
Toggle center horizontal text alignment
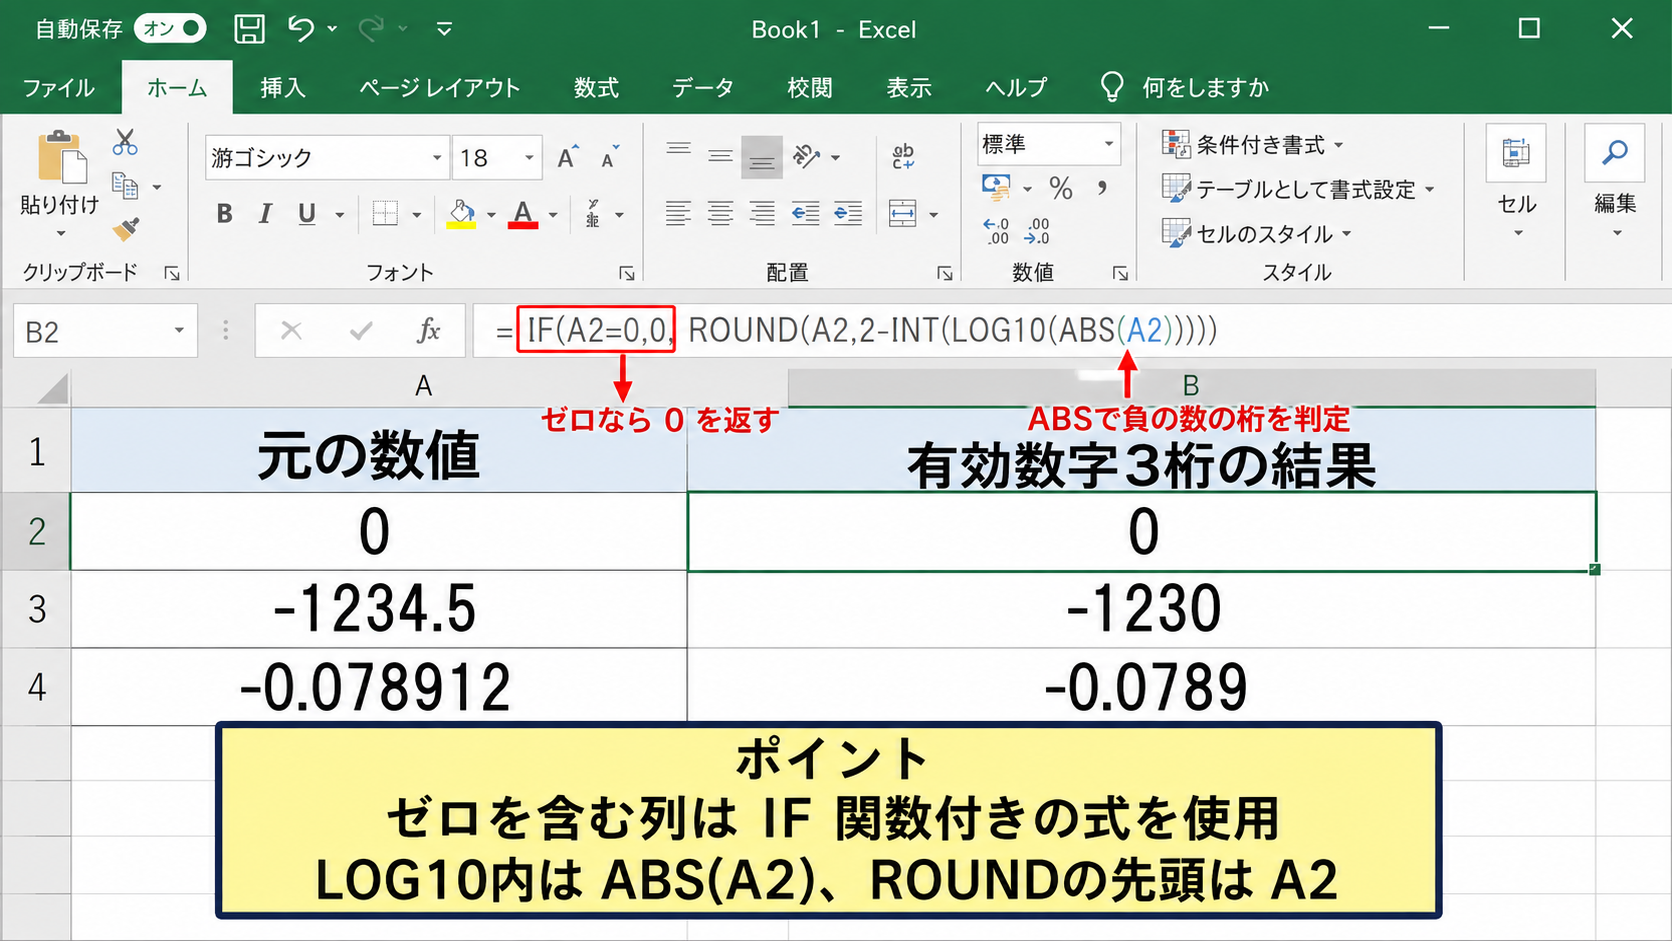pos(720,213)
